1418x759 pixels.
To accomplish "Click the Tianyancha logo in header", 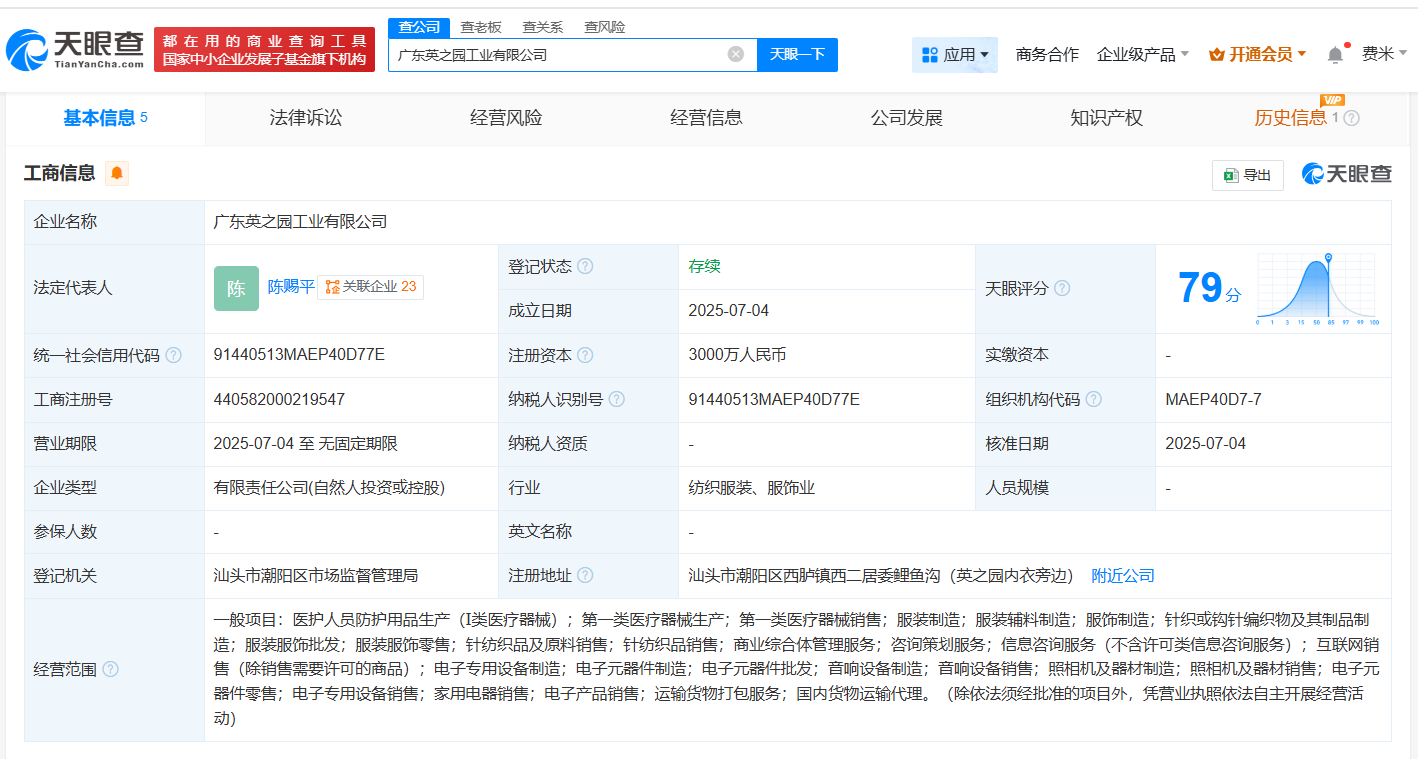I will pyautogui.click(x=75, y=48).
